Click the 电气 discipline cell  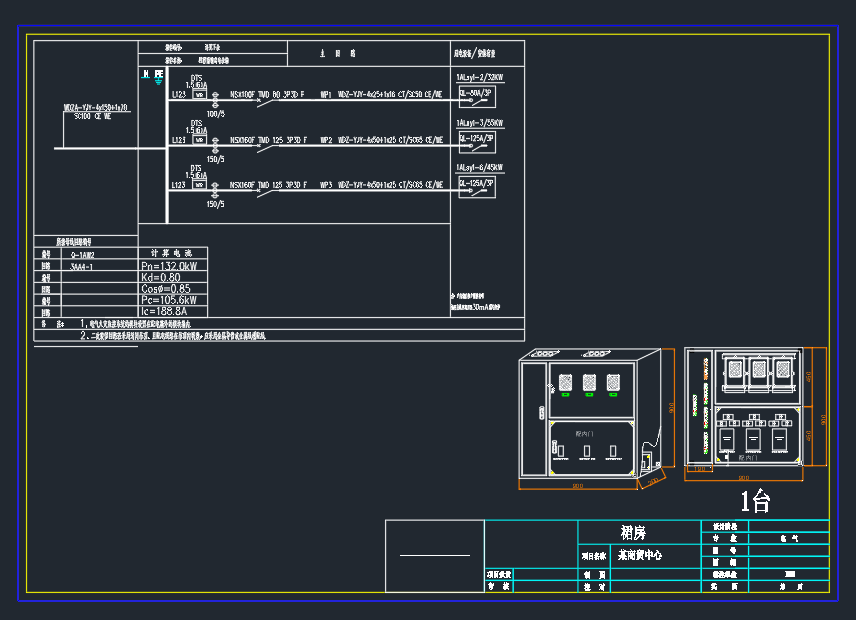click(789, 538)
